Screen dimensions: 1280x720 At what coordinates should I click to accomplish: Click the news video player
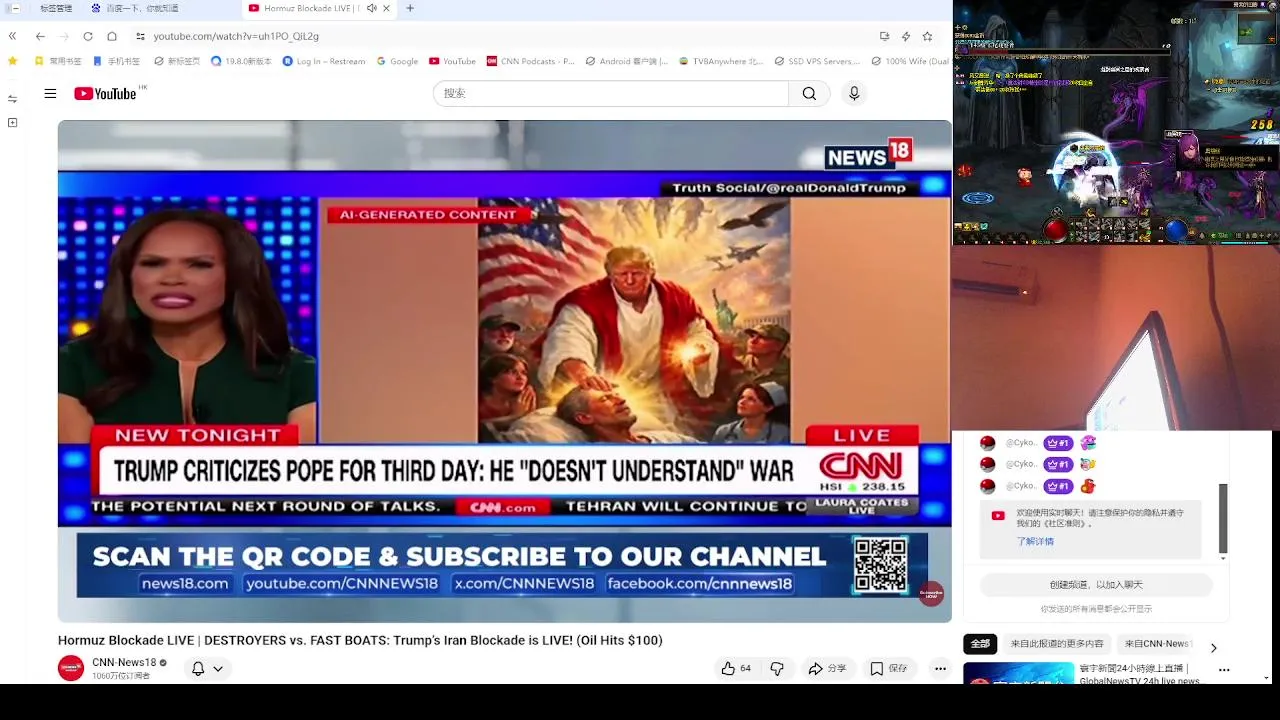(504, 371)
